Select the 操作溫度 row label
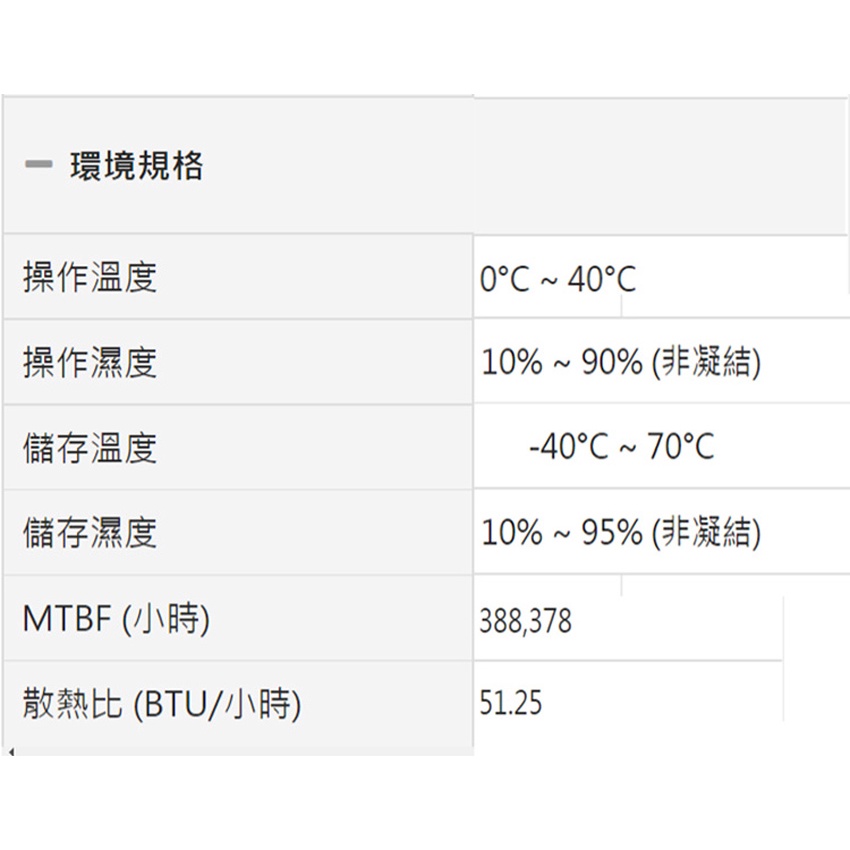 click(90, 277)
